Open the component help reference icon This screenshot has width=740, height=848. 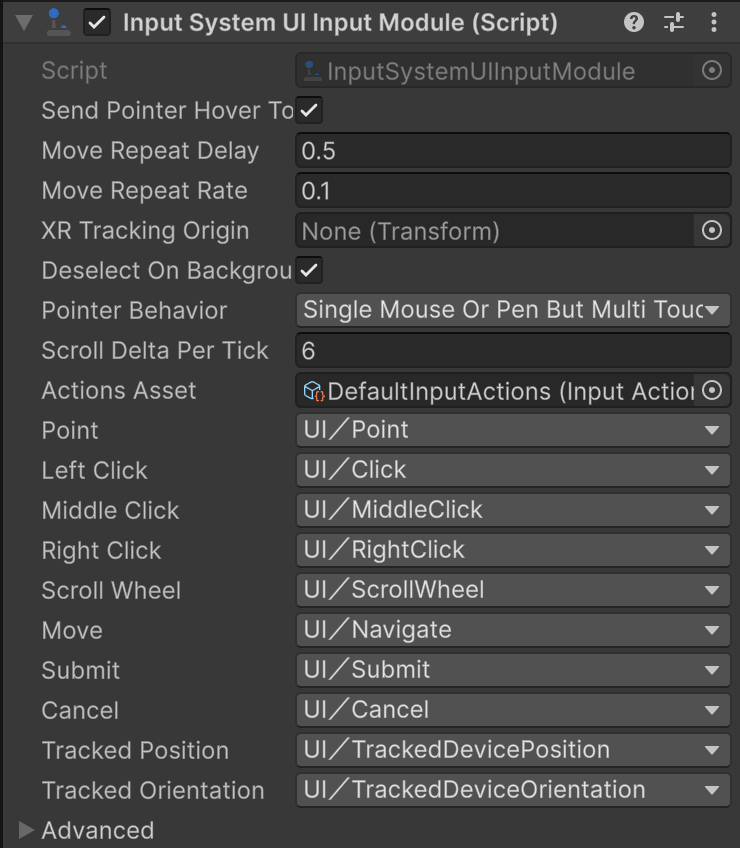634,22
